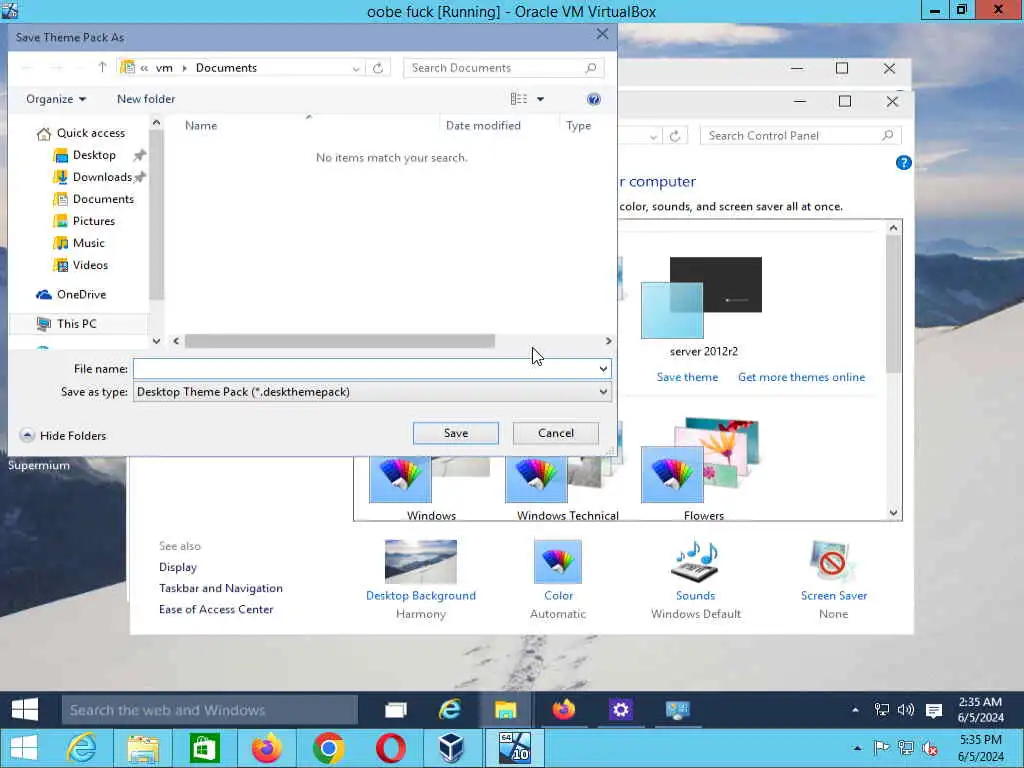Open Settings gear app on guest taskbar
Screen dimensions: 1024x768
pyautogui.click(x=620, y=710)
